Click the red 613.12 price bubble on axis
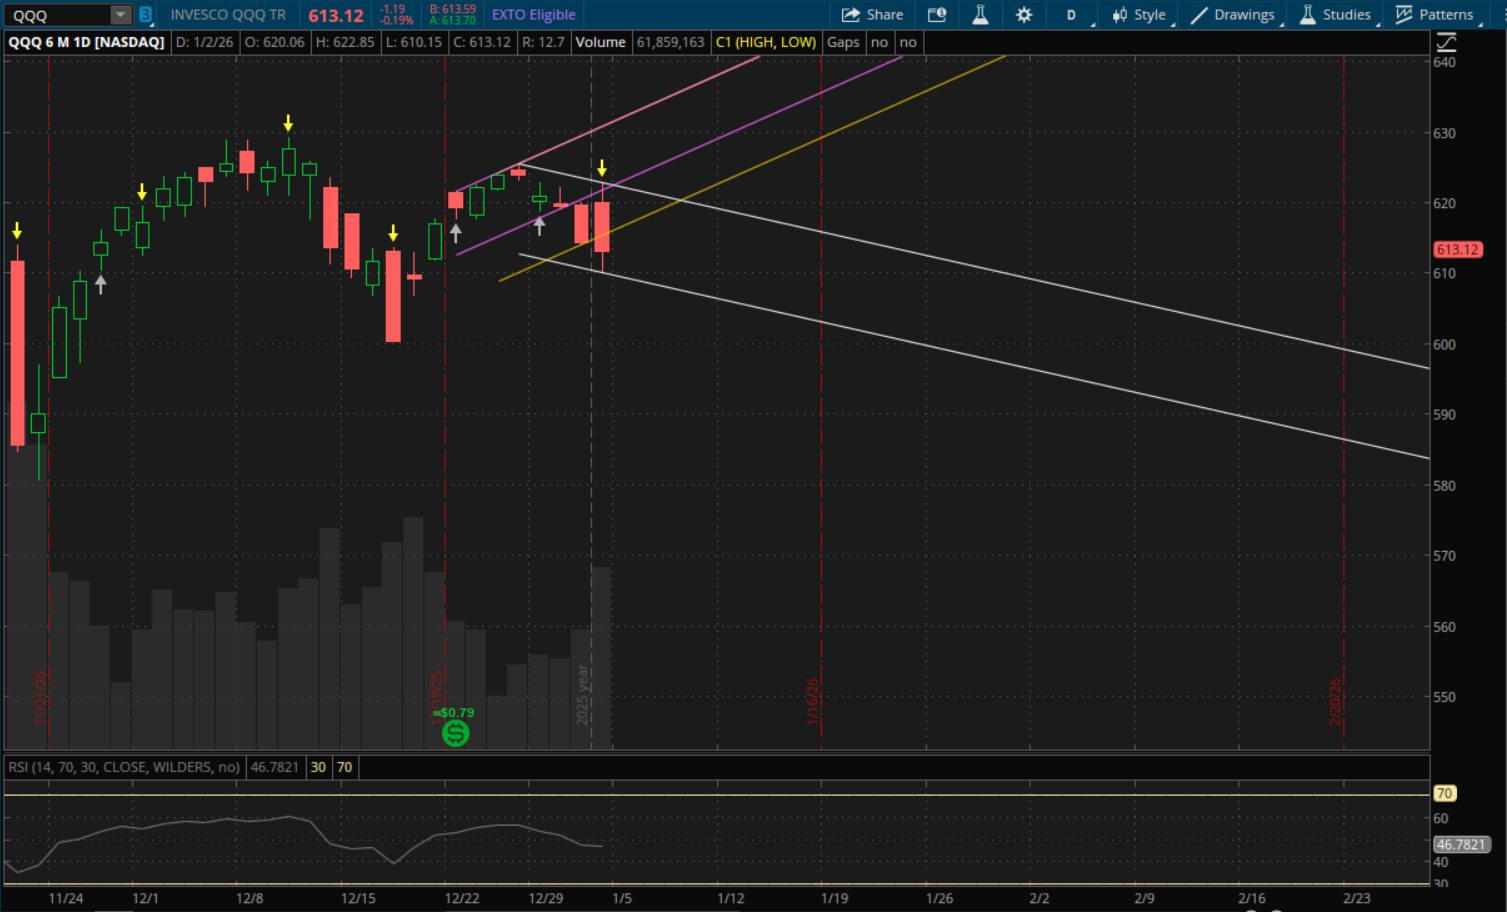1507x912 pixels. pos(1457,250)
